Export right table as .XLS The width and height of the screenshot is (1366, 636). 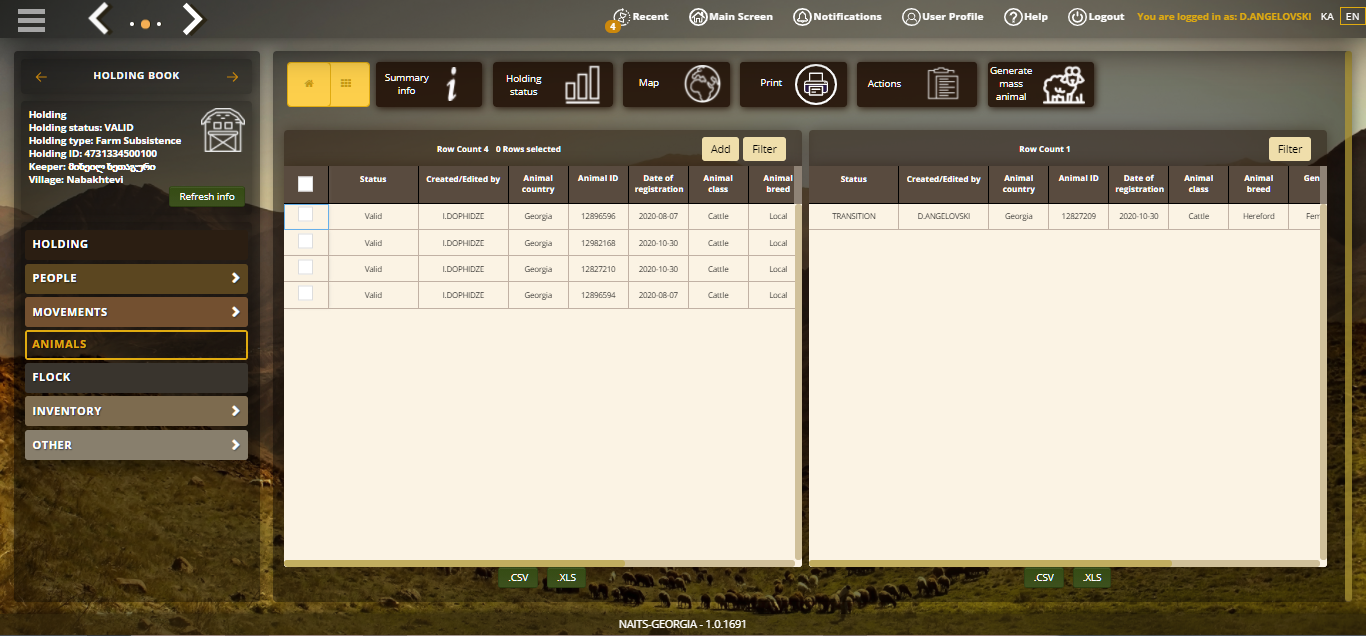1091,578
